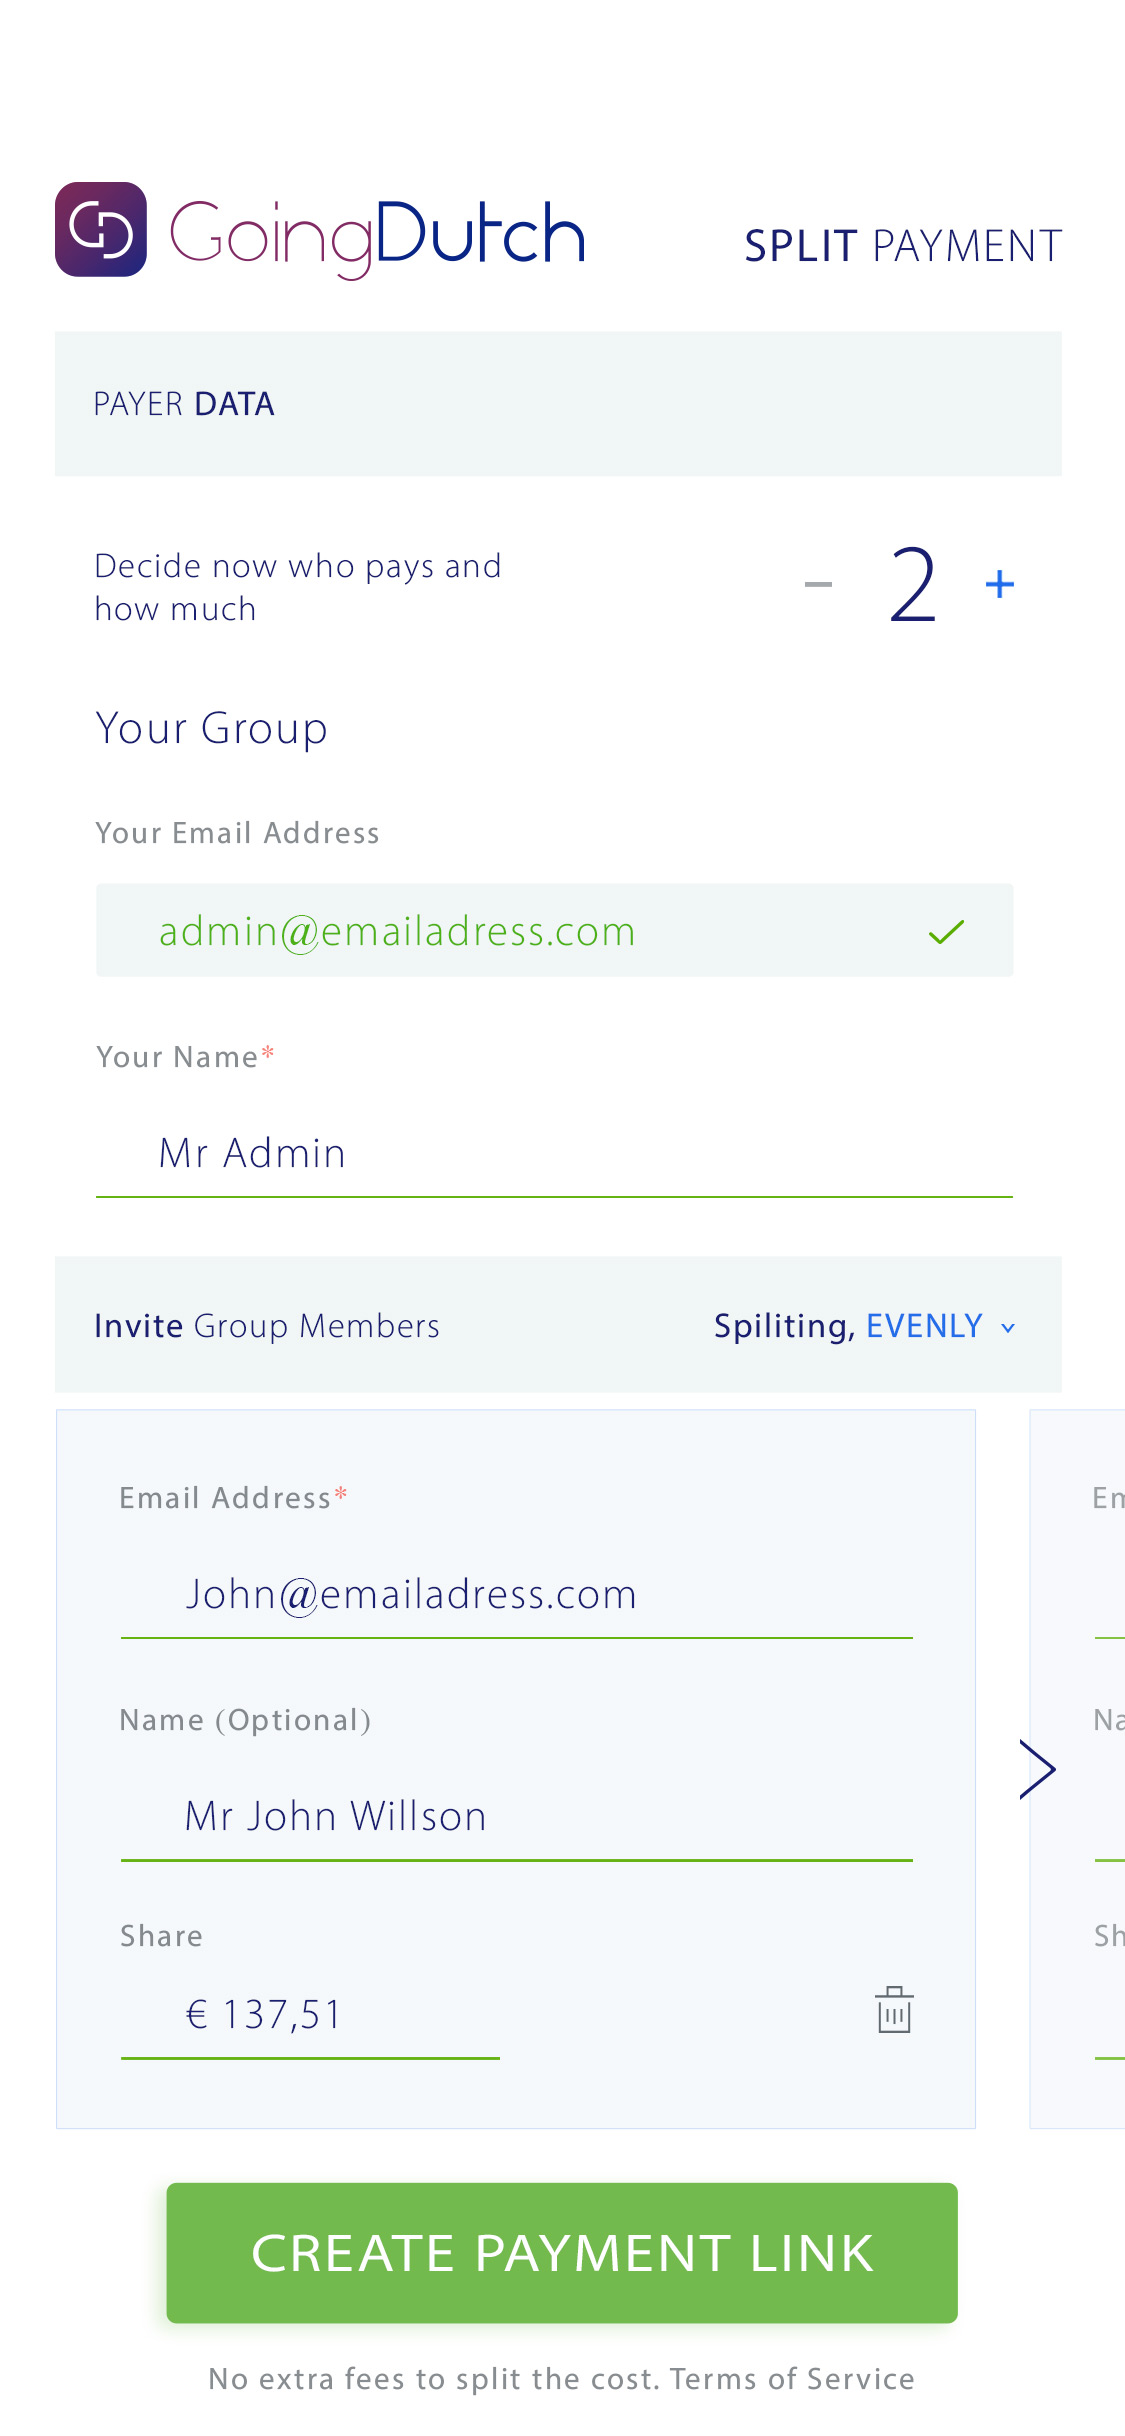
Task: Open the Terms of Service link
Action: [x=792, y=2379]
